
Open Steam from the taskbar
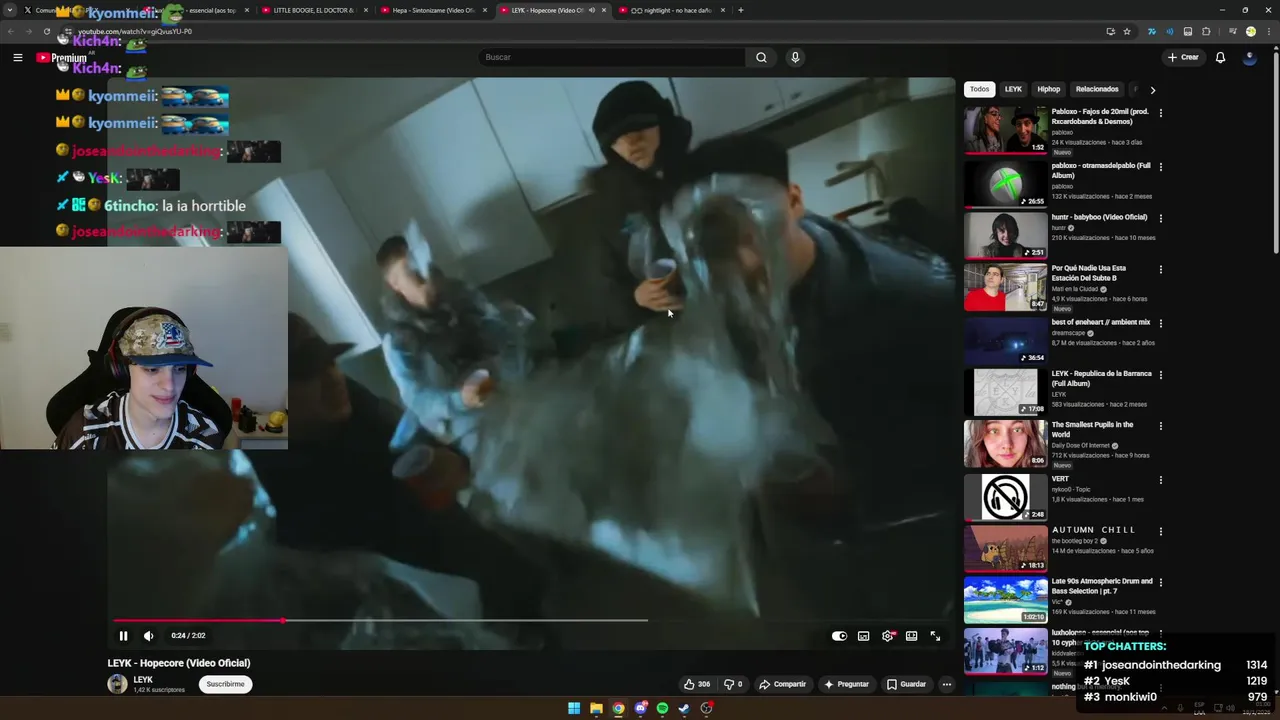tap(684, 708)
